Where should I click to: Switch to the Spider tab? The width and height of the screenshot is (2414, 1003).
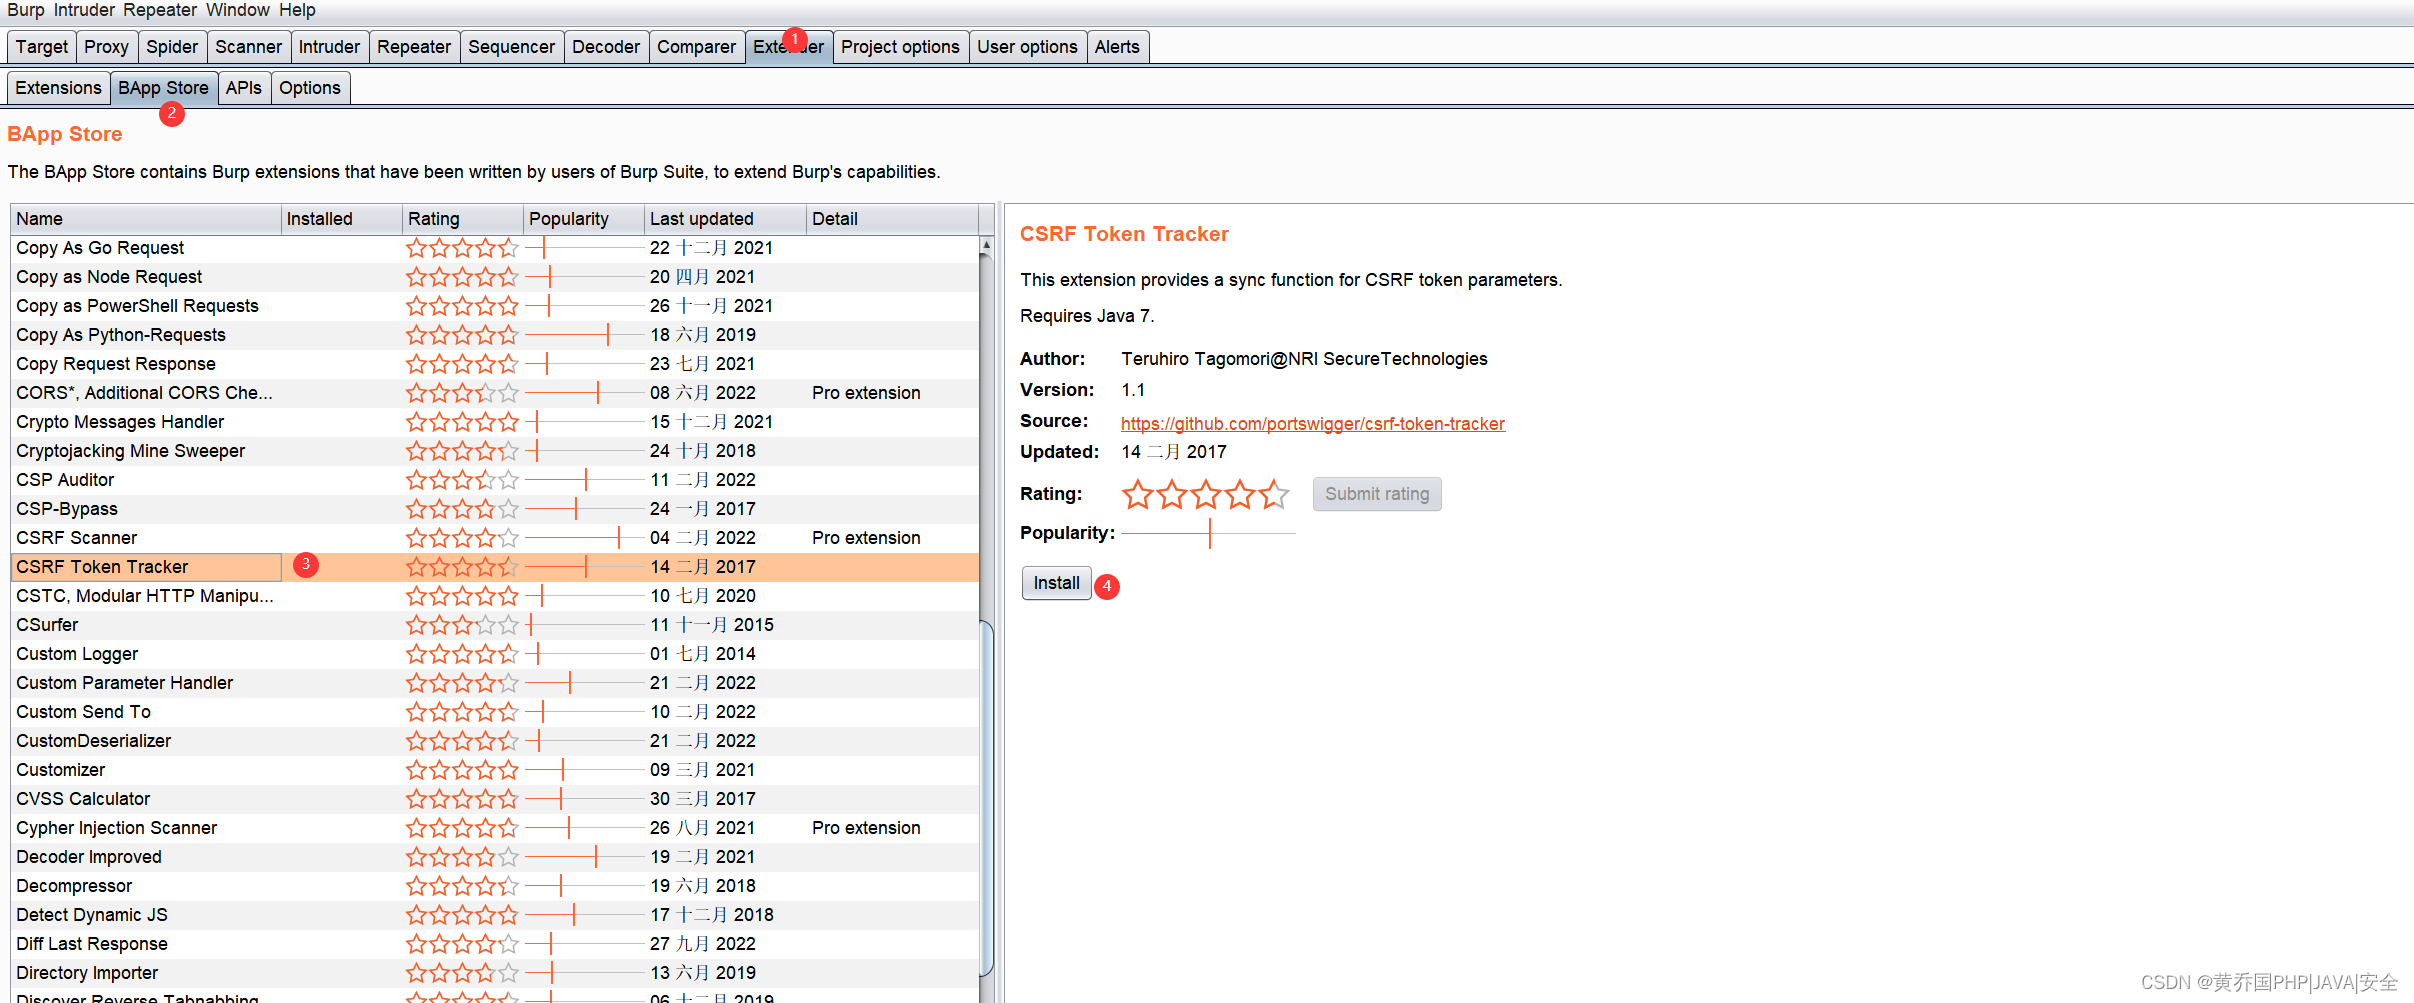click(172, 47)
